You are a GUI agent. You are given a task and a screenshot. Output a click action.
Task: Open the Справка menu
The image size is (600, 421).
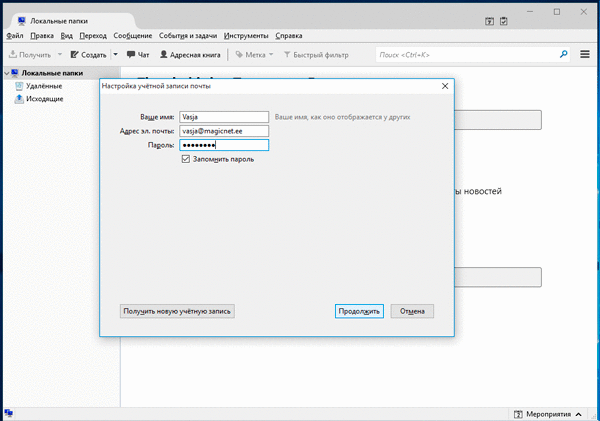click(x=289, y=36)
